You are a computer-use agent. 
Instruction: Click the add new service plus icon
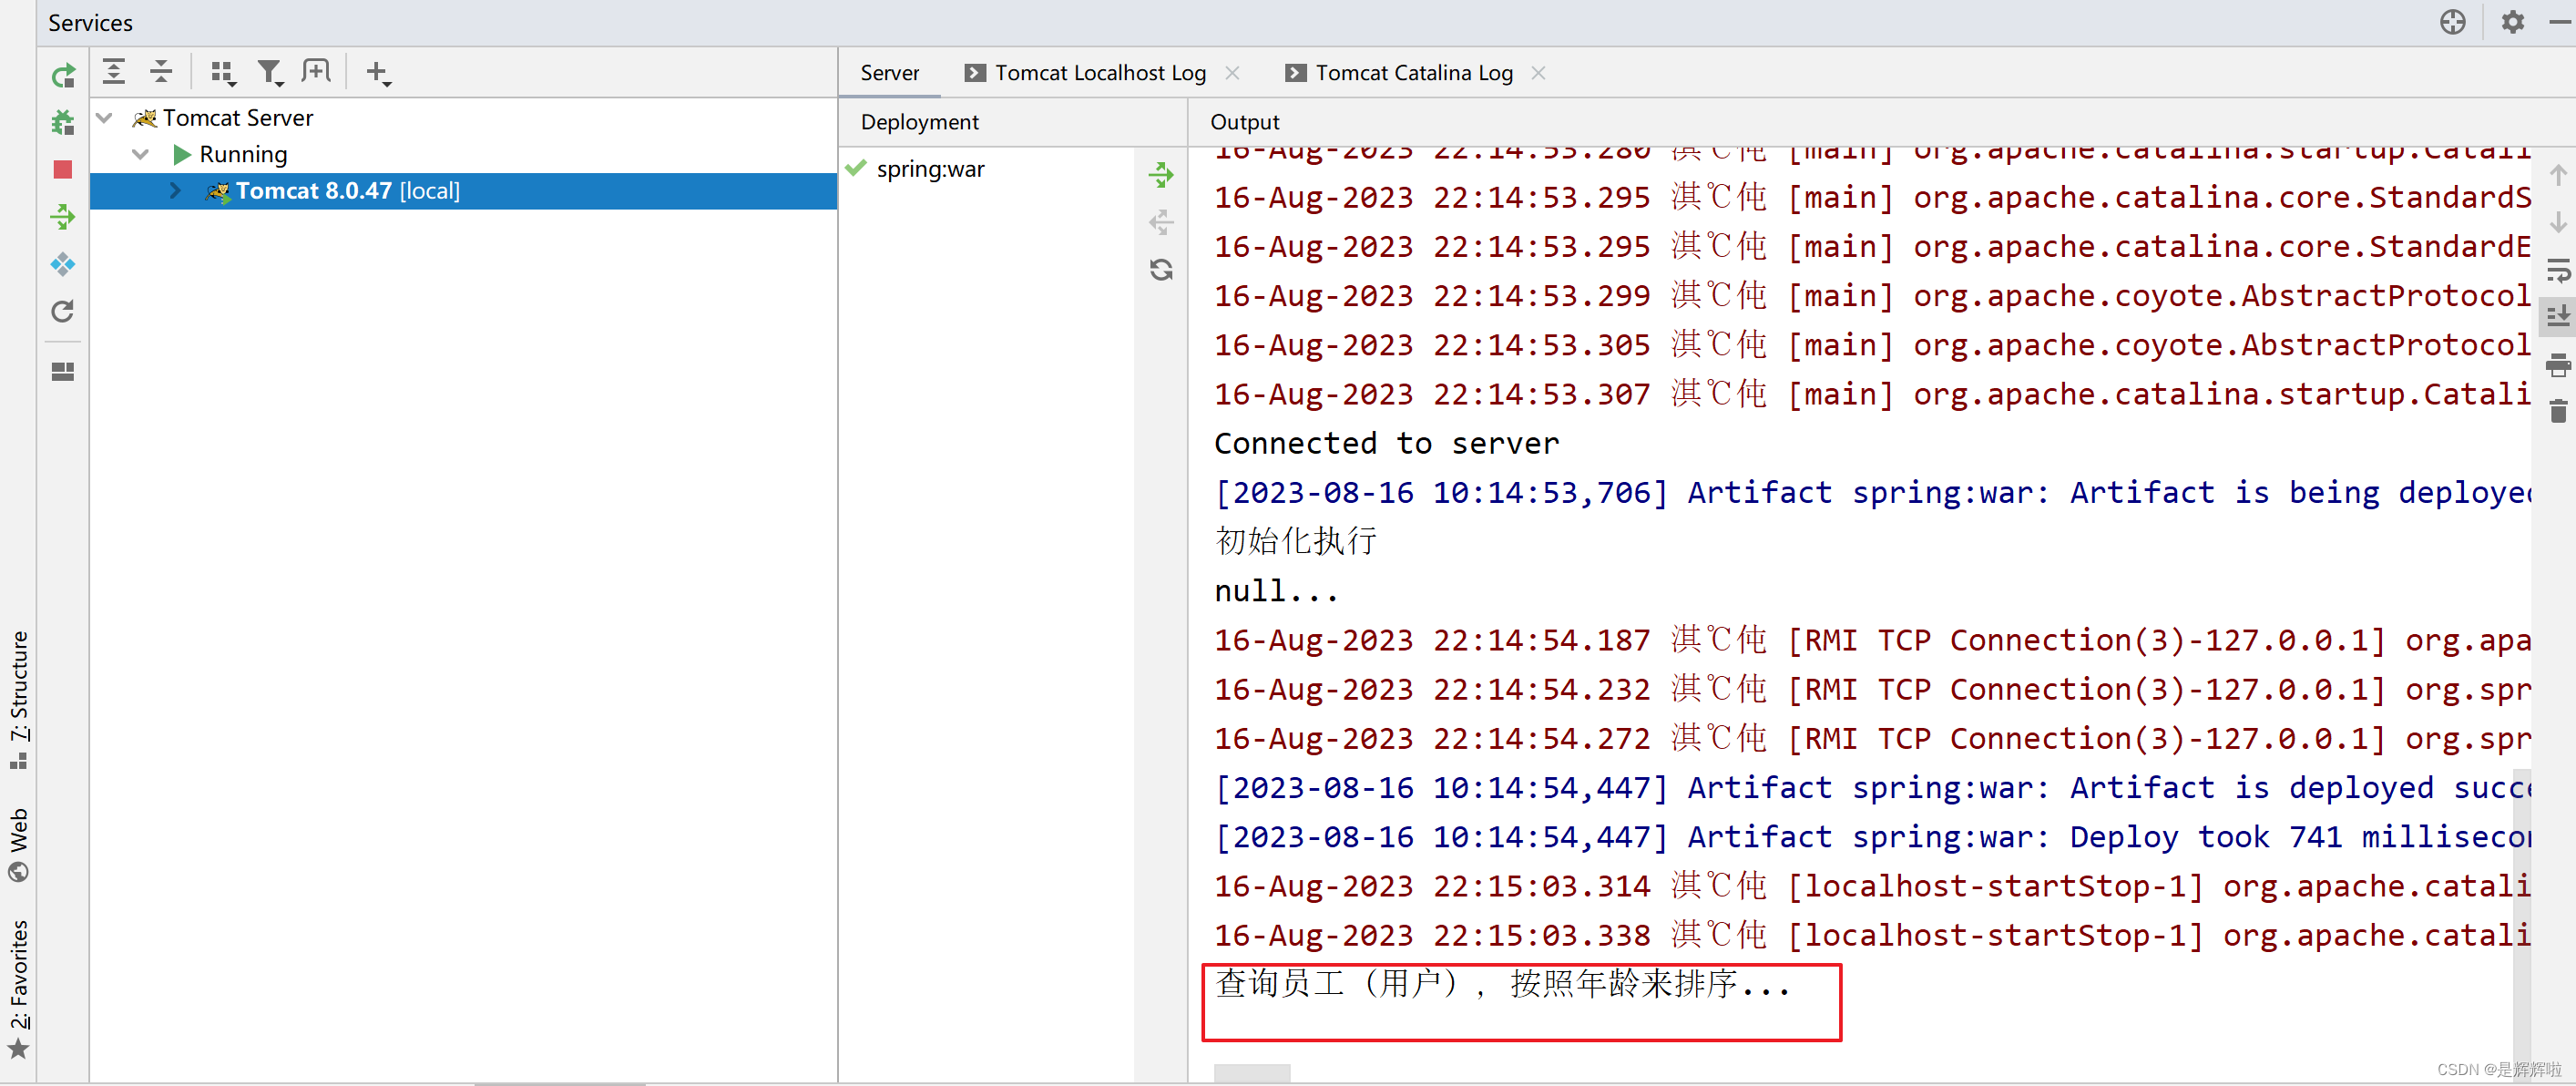pyautogui.click(x=374, y=71)
